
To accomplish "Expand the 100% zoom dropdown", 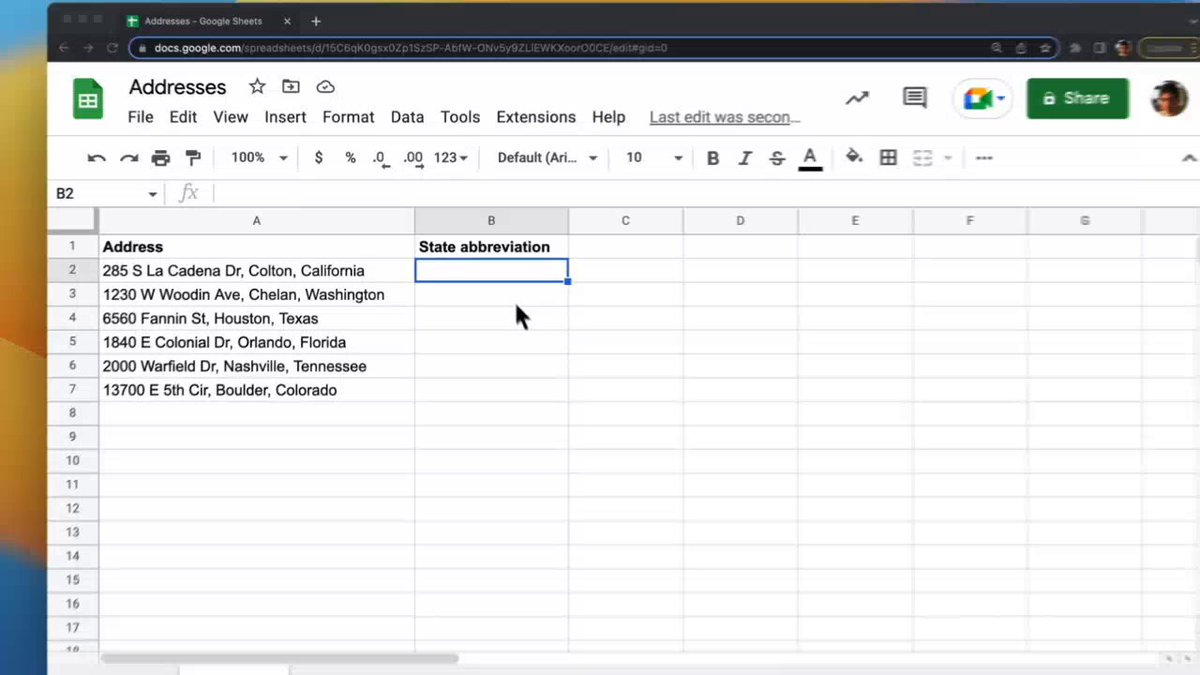I will click(x=259, y=158).
